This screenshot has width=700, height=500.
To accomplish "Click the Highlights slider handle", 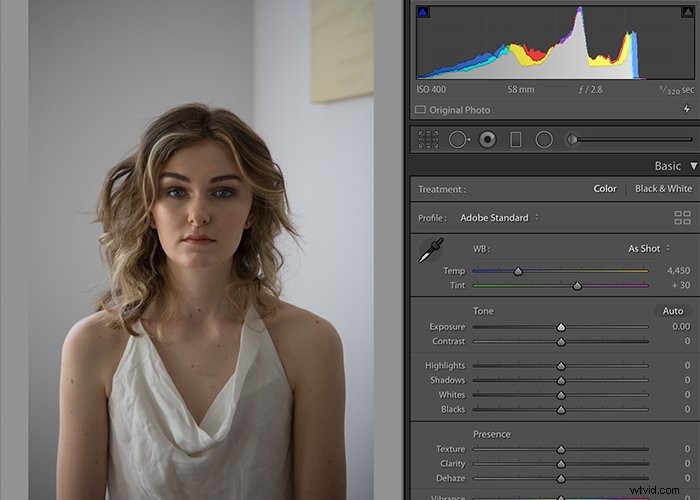I will click(561, 366).
